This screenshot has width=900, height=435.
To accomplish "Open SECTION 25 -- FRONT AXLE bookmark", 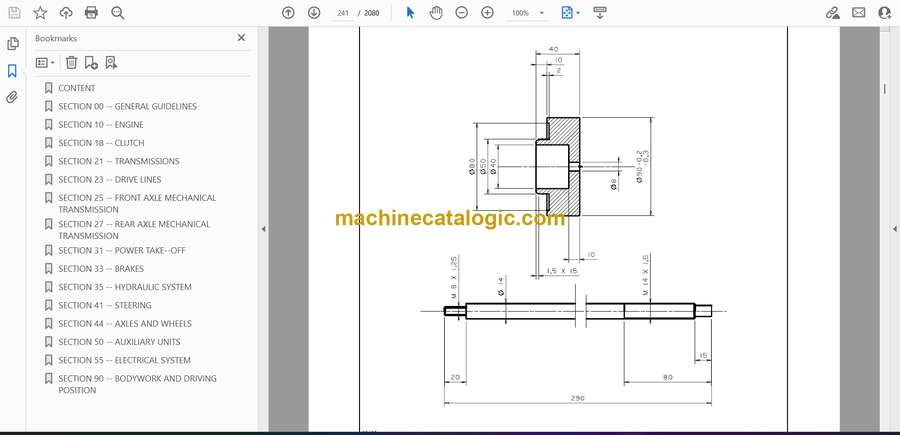I will [137, 203].
